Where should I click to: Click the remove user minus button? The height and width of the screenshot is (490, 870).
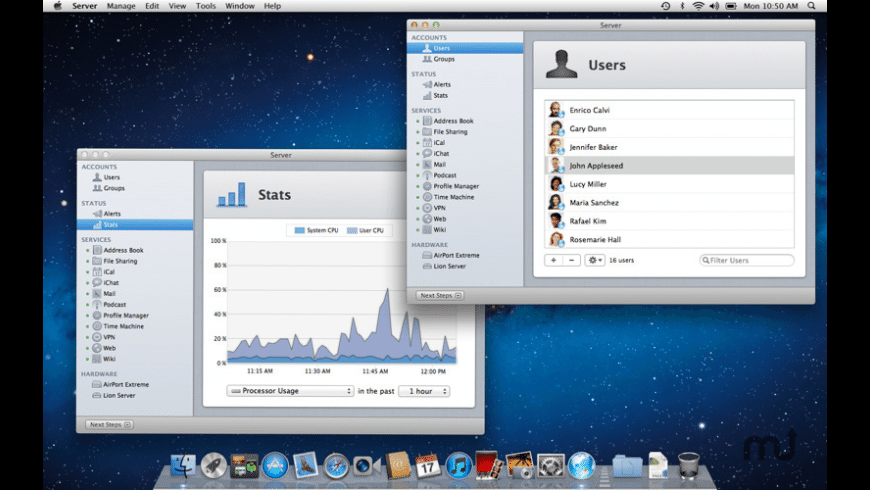click(x=571, y=260)
